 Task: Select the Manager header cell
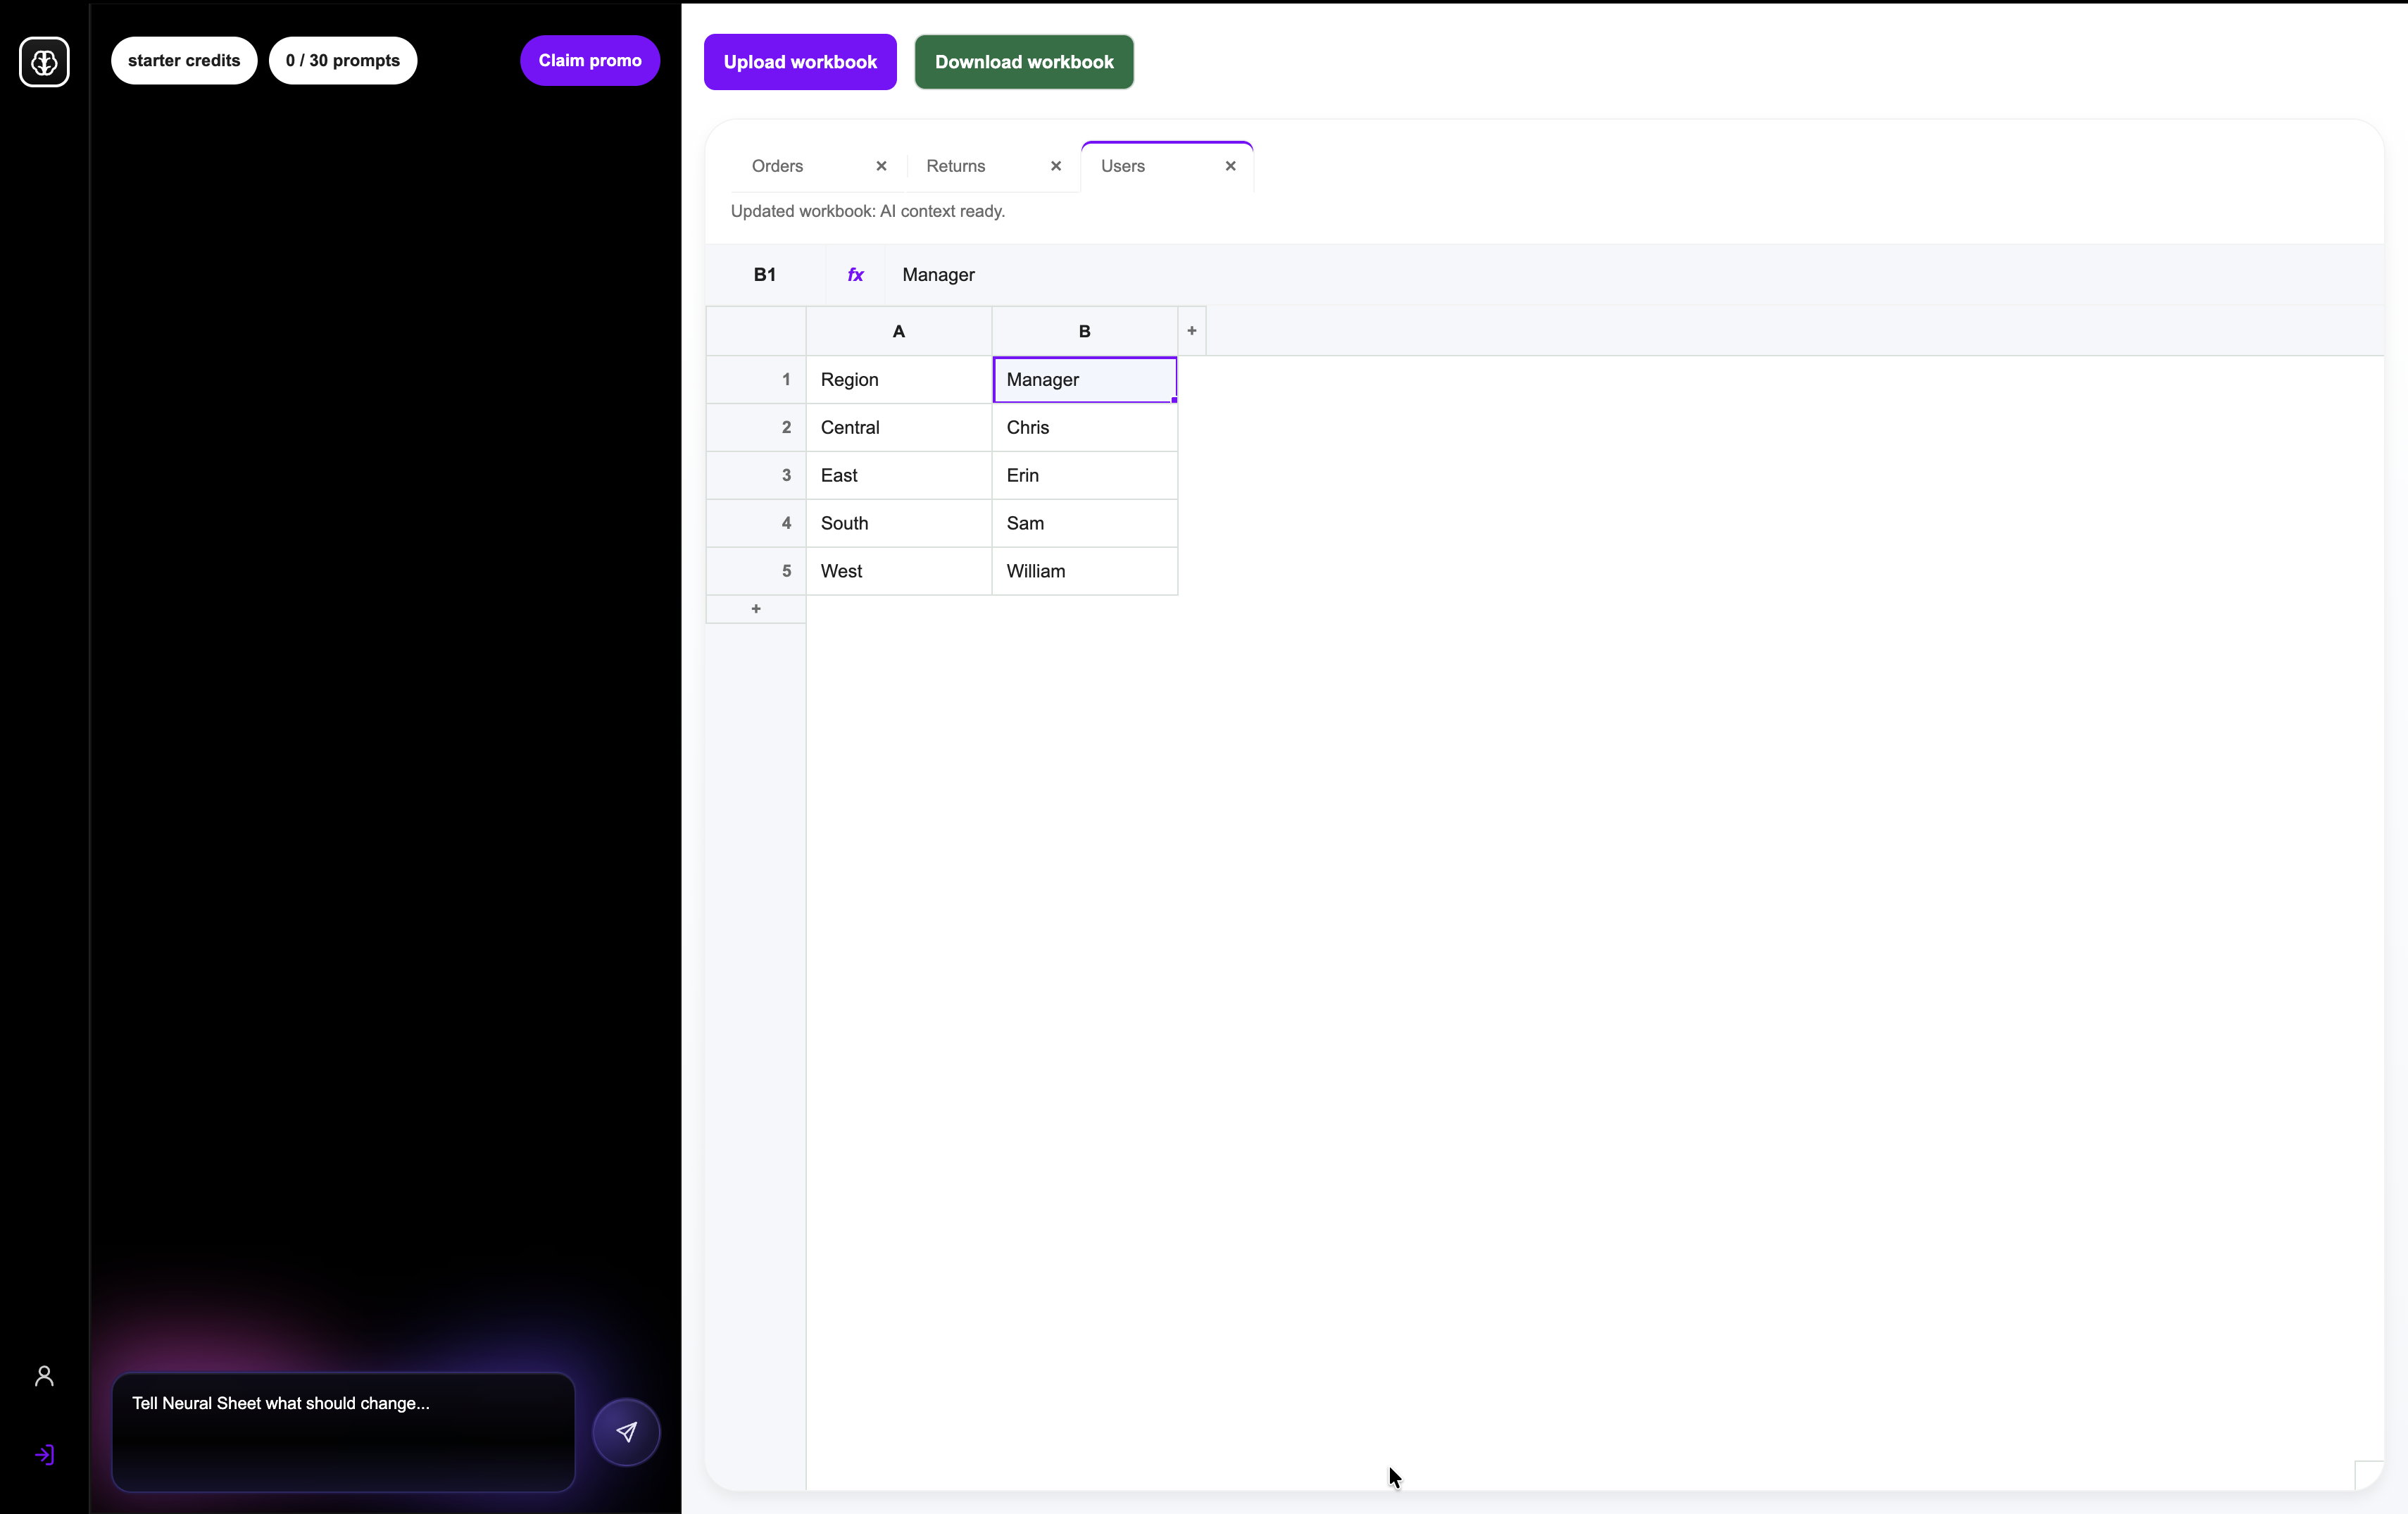1085,380
